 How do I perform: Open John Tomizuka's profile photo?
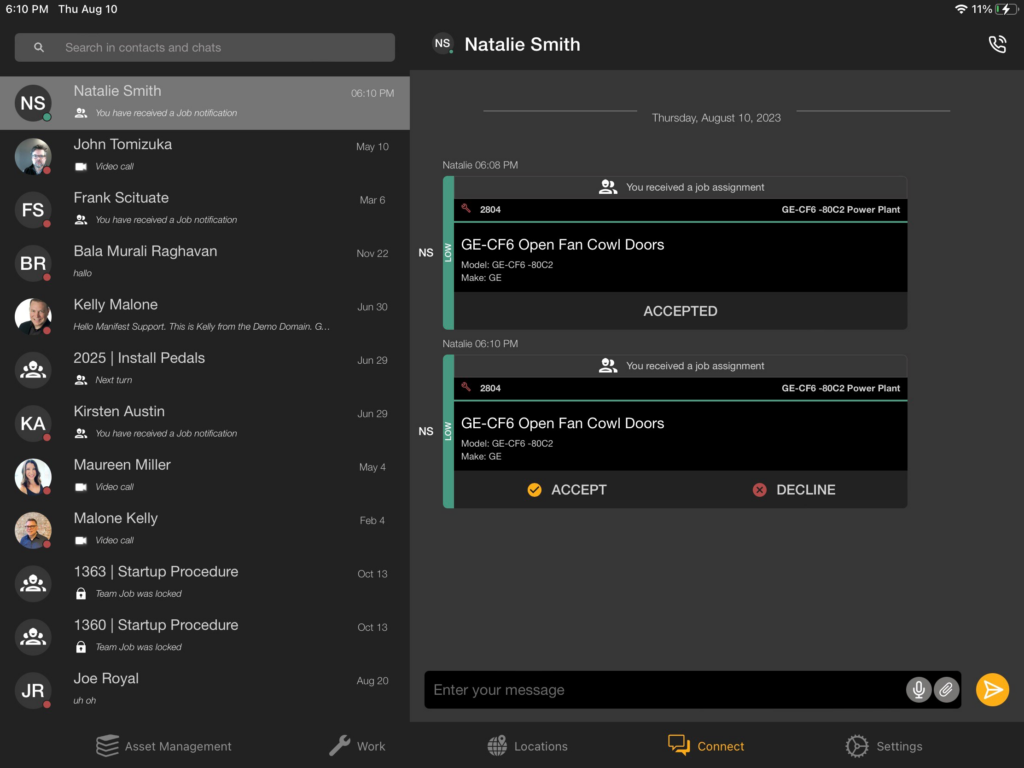[x=33, y=156]
